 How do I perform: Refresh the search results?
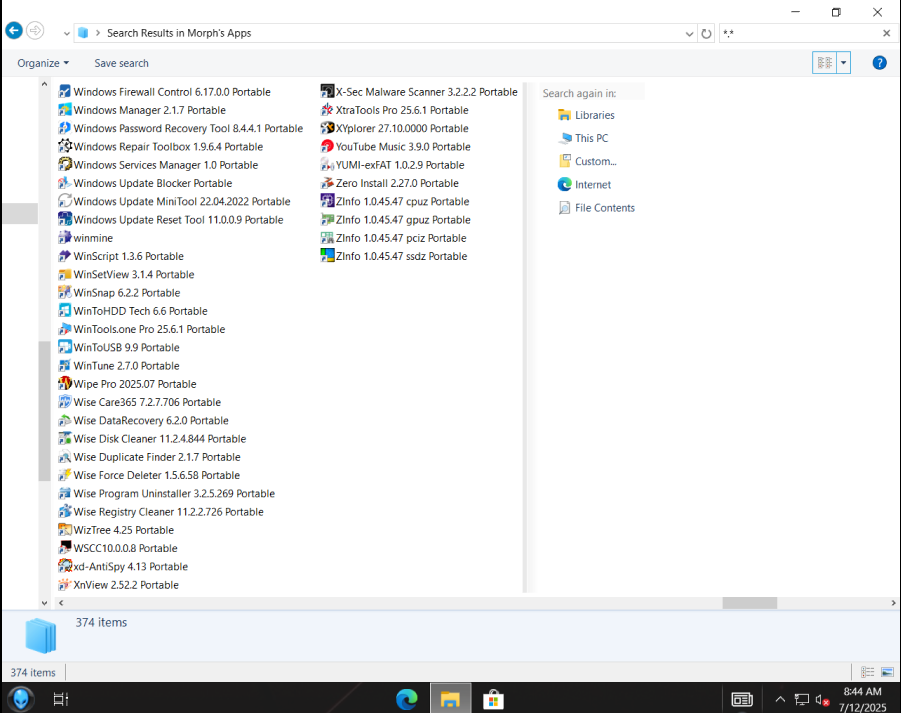point(706,34)
